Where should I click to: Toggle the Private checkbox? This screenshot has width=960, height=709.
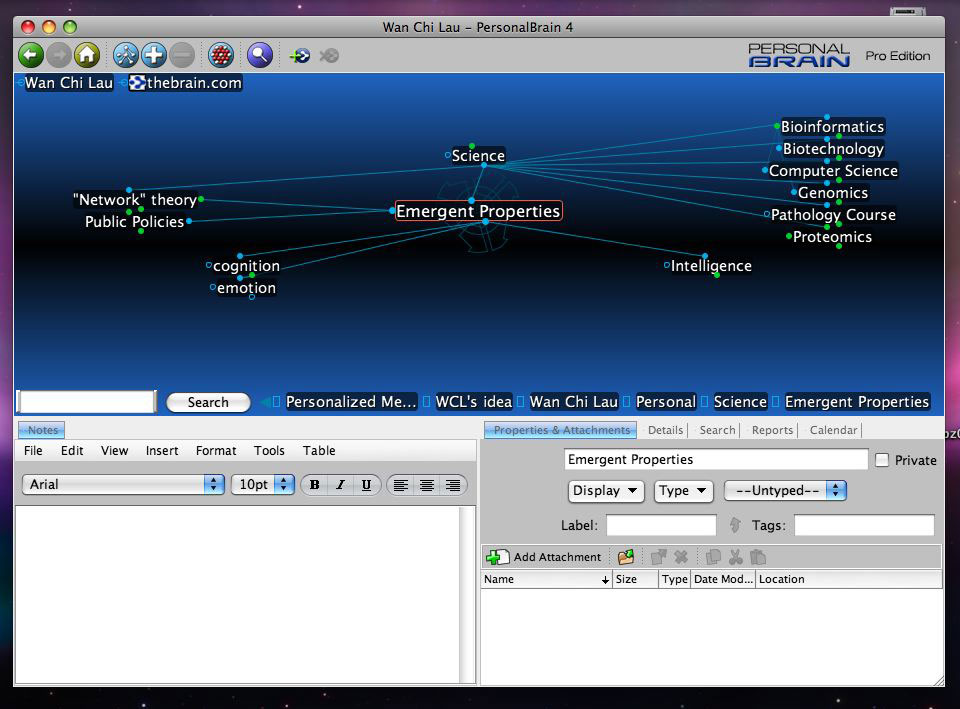882,460
